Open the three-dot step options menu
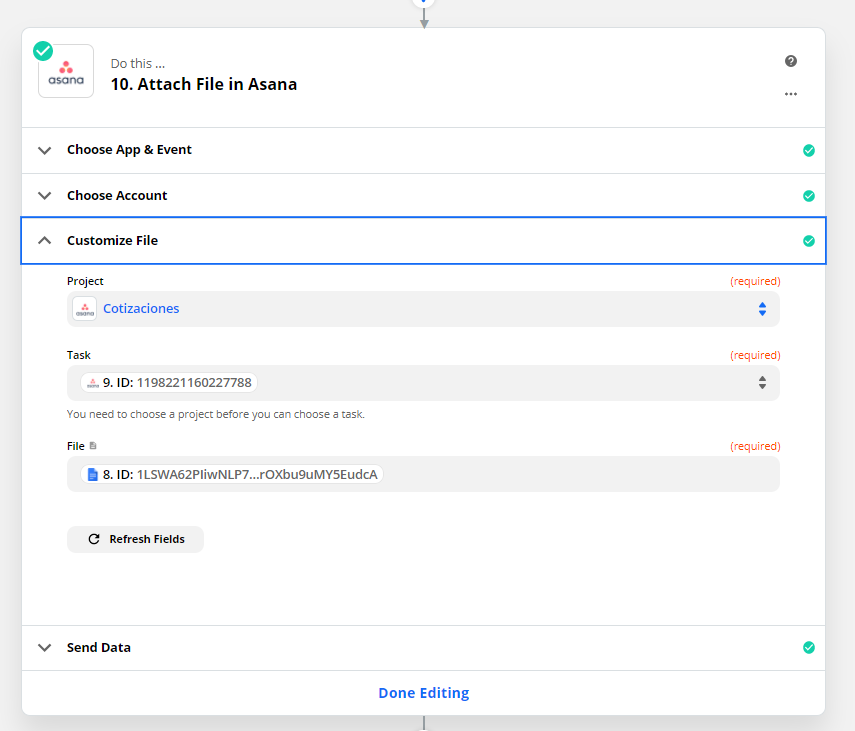 pos(791,94)
